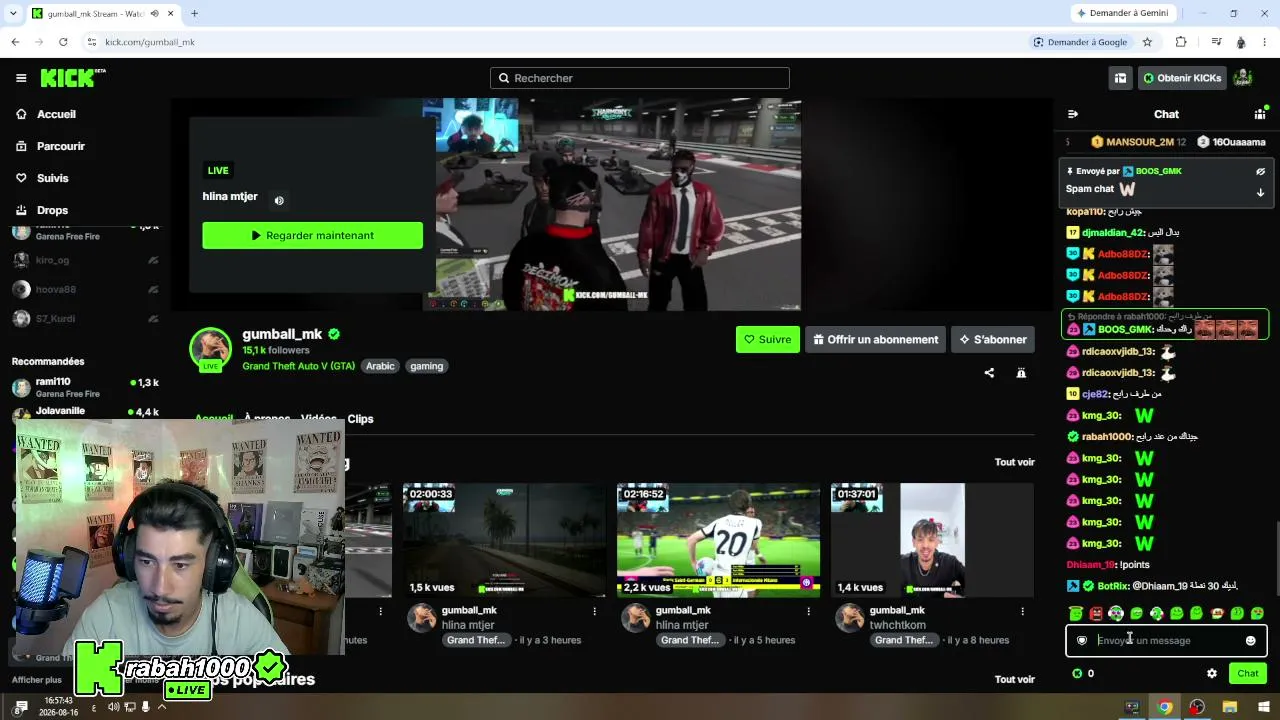Open options menu for the 3 heures video
This screenshot has height=720, width=1280.
coord(594,611)
